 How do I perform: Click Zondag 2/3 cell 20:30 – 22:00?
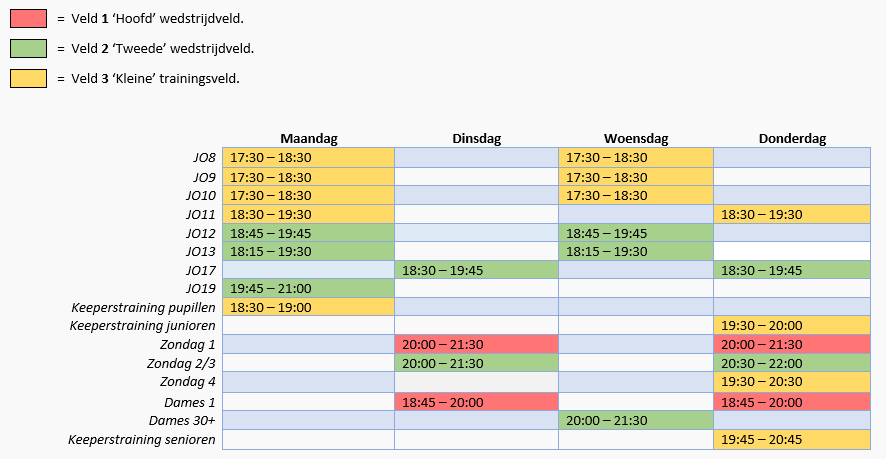tap(792, 363)
